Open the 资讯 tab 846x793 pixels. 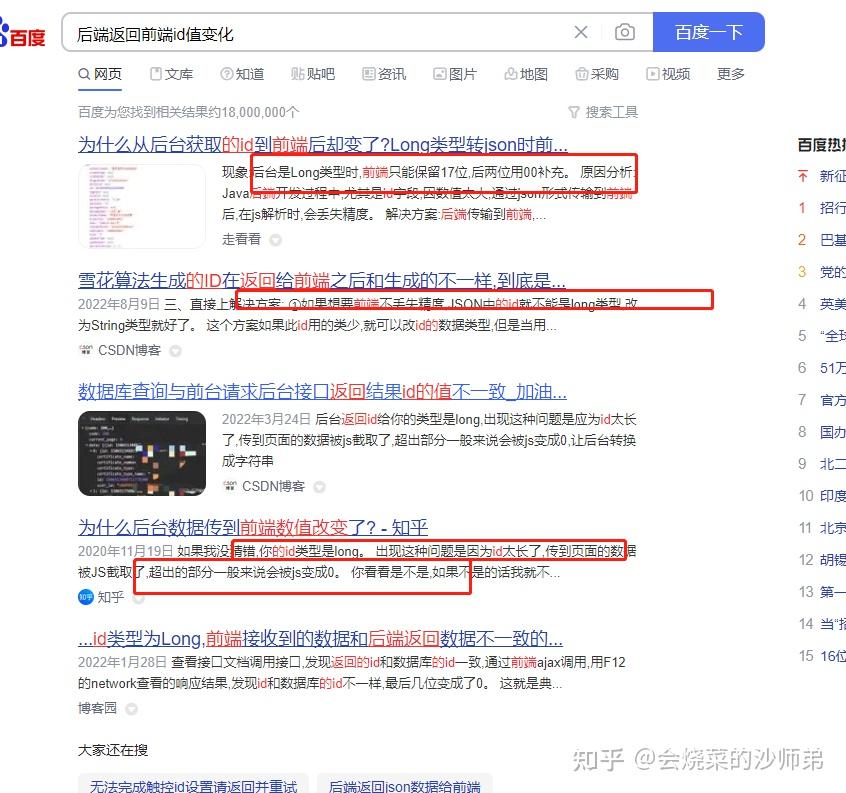(384, 74)
